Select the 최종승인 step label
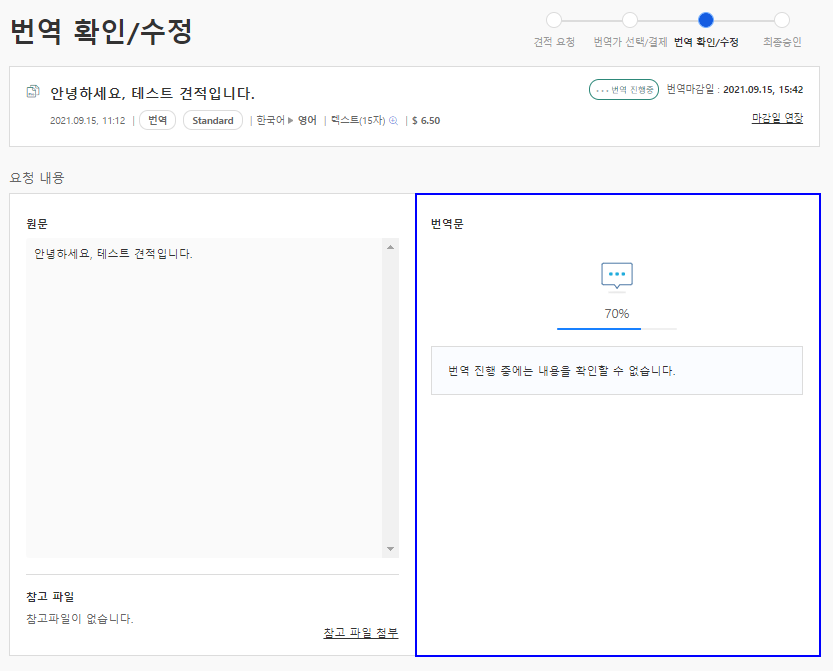Screen dimensions: 833x671 click(x=782, y=42)
